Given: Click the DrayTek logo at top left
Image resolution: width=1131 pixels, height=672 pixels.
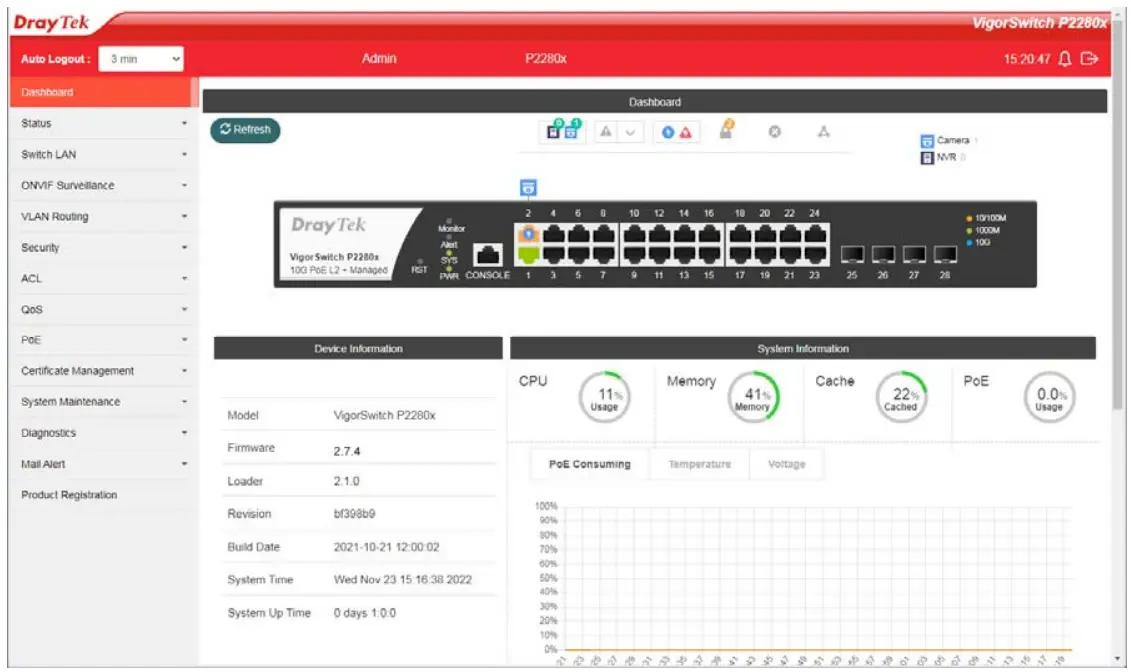Looking at the screenshot, I should click(x=51, y=23).
